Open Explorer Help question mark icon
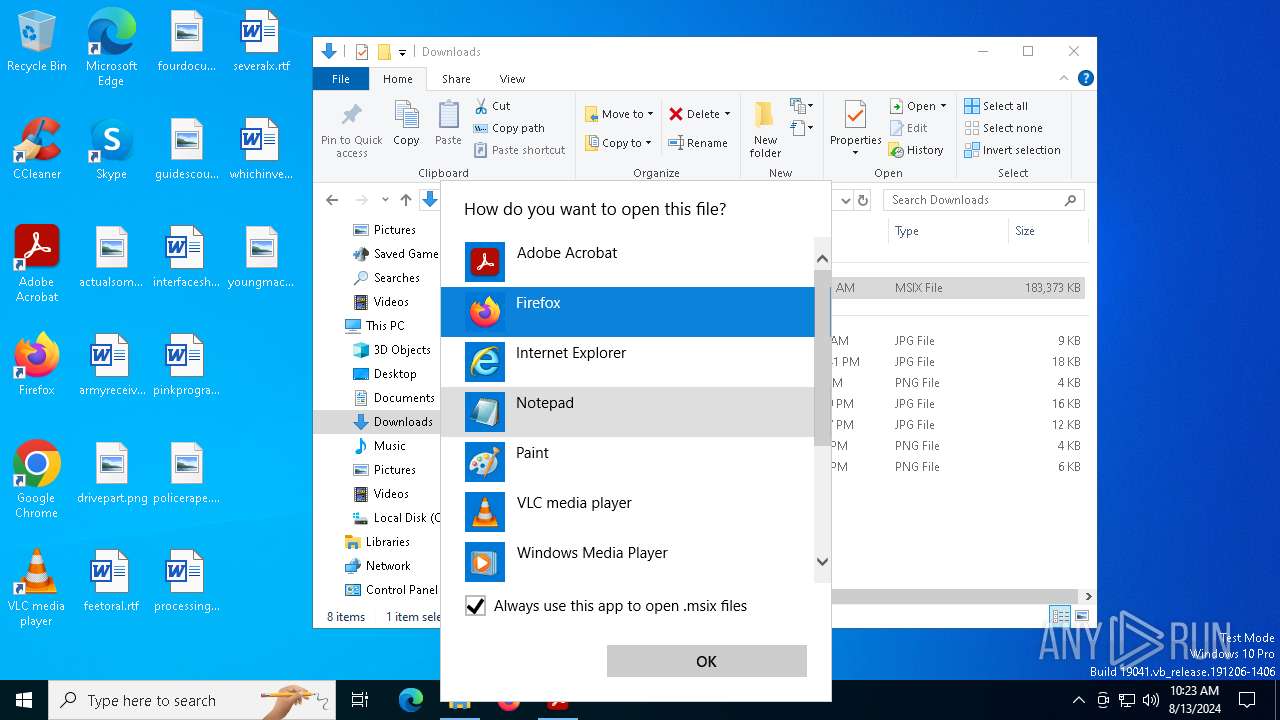This screenshot has width=1280, height=720. (x=1085, y=78)
